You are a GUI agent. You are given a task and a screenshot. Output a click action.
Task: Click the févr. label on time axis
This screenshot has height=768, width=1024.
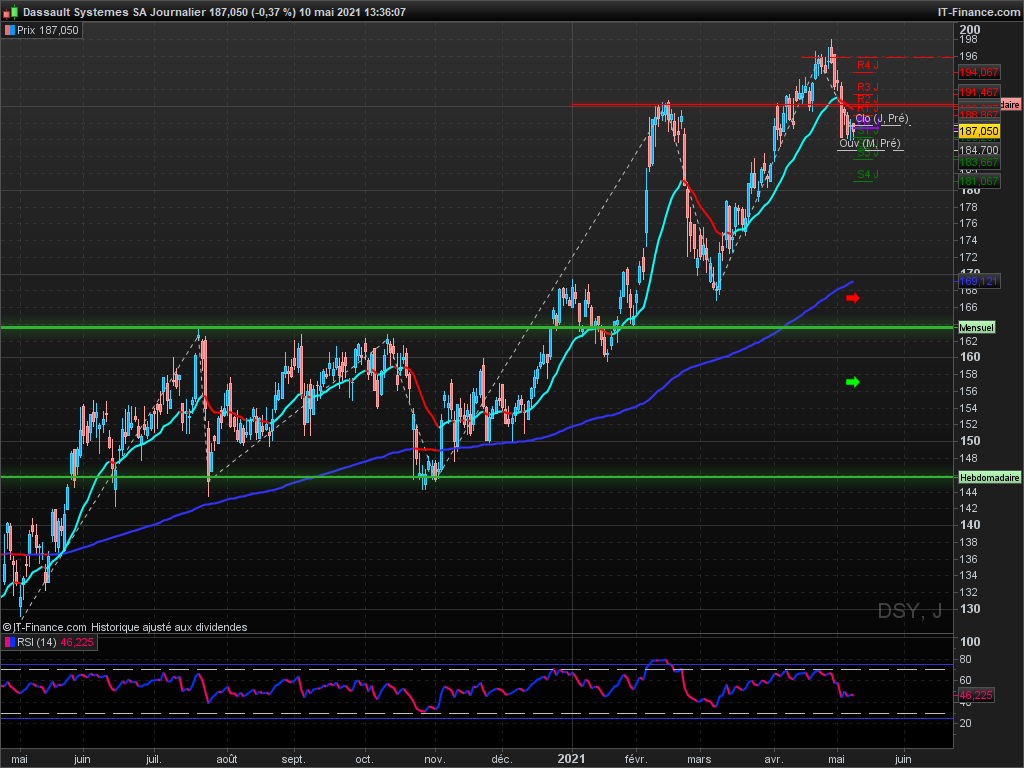coord(635,759)
